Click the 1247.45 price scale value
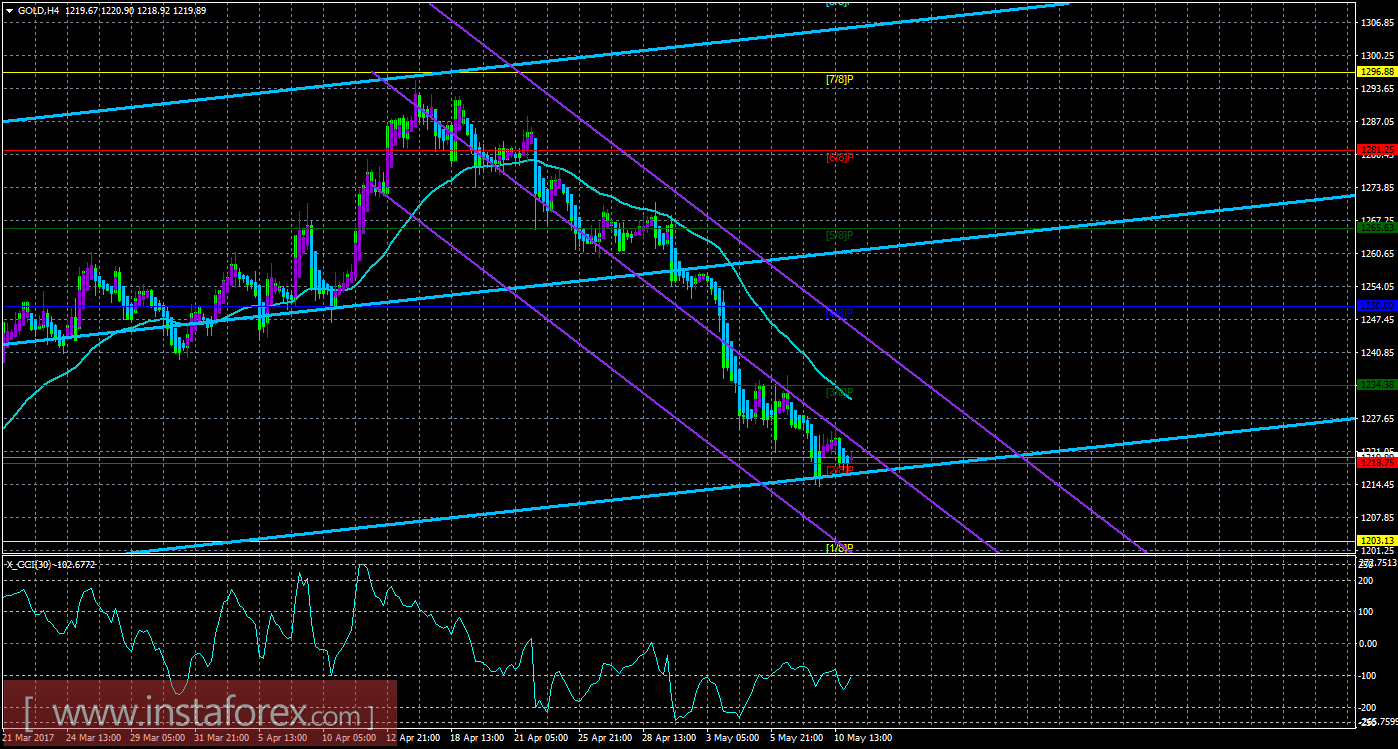The width and height of the screenshot is (1398, 749). (x=1377, y=320)
